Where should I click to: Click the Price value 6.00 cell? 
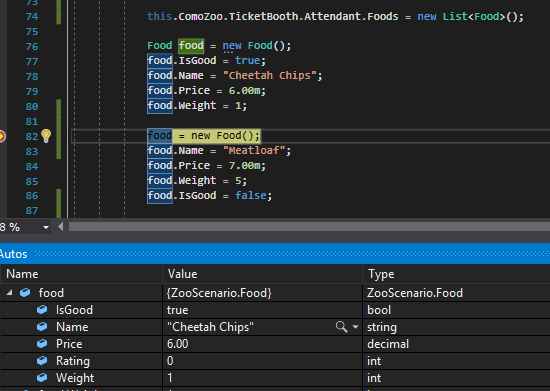point(262,344)
